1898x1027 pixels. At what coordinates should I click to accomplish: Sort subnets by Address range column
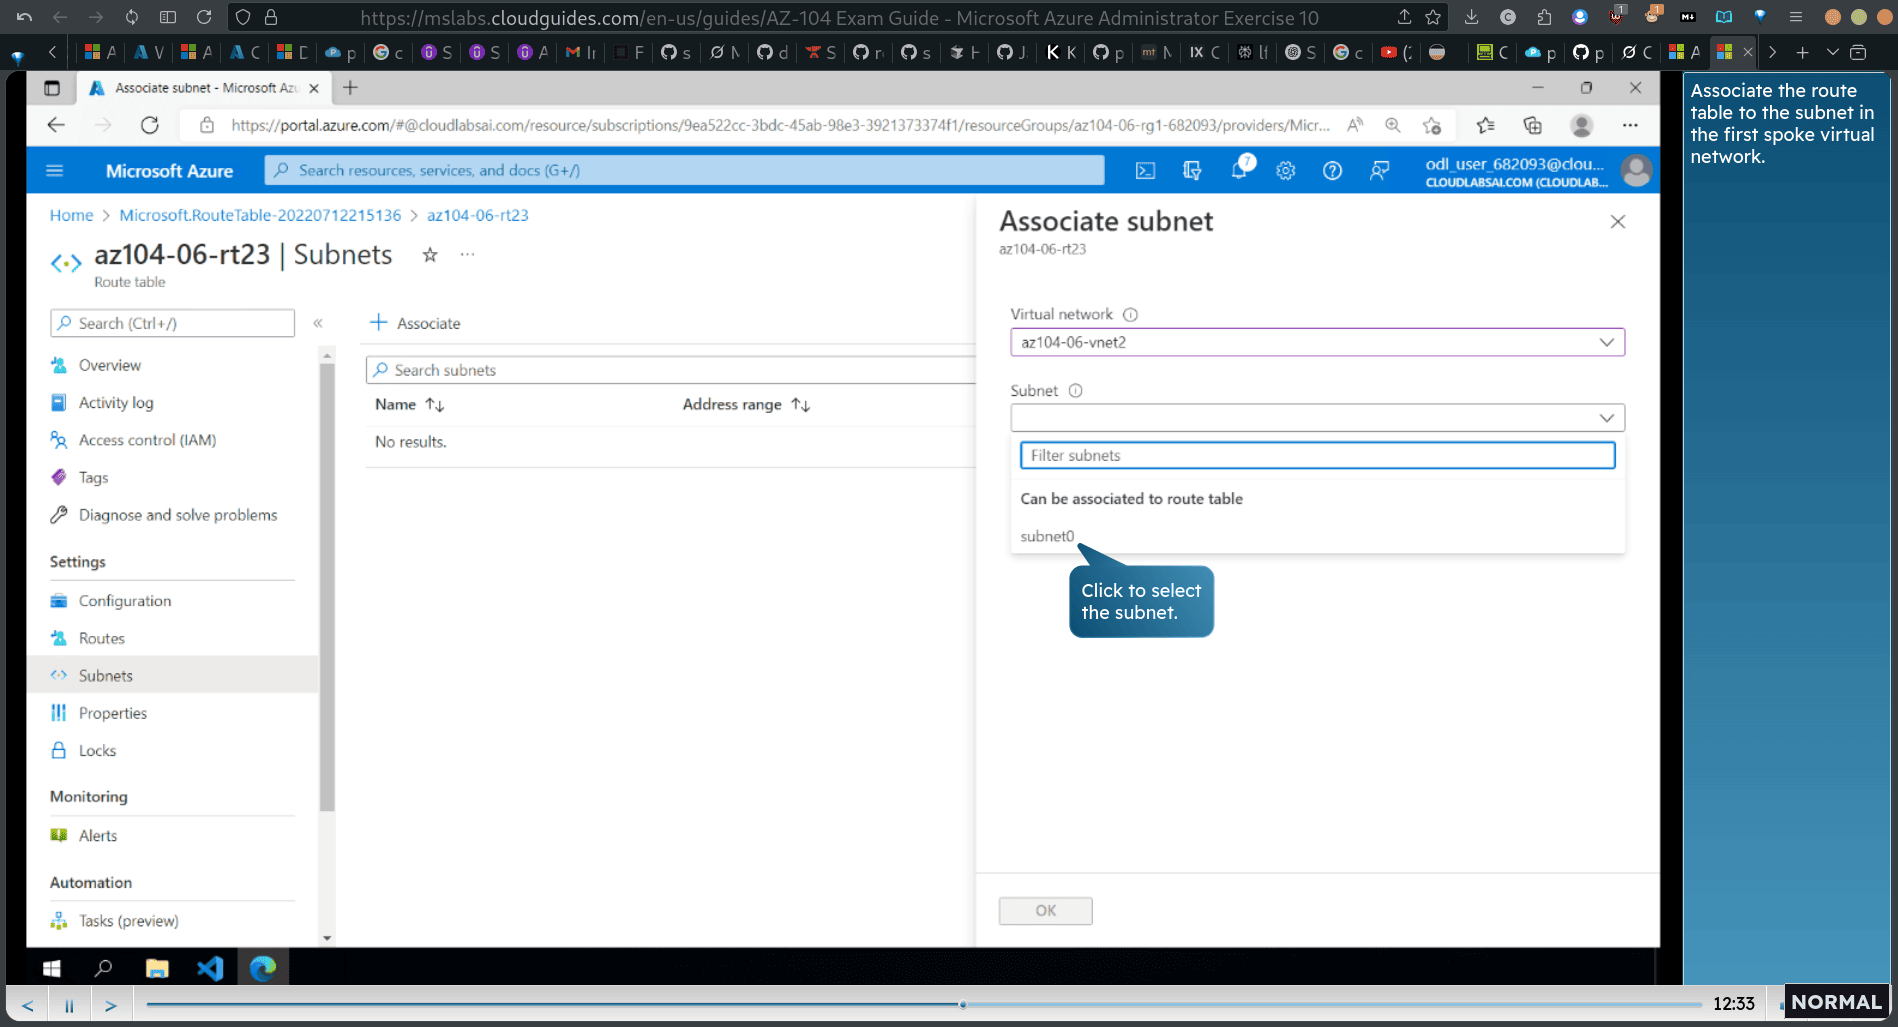746,404
